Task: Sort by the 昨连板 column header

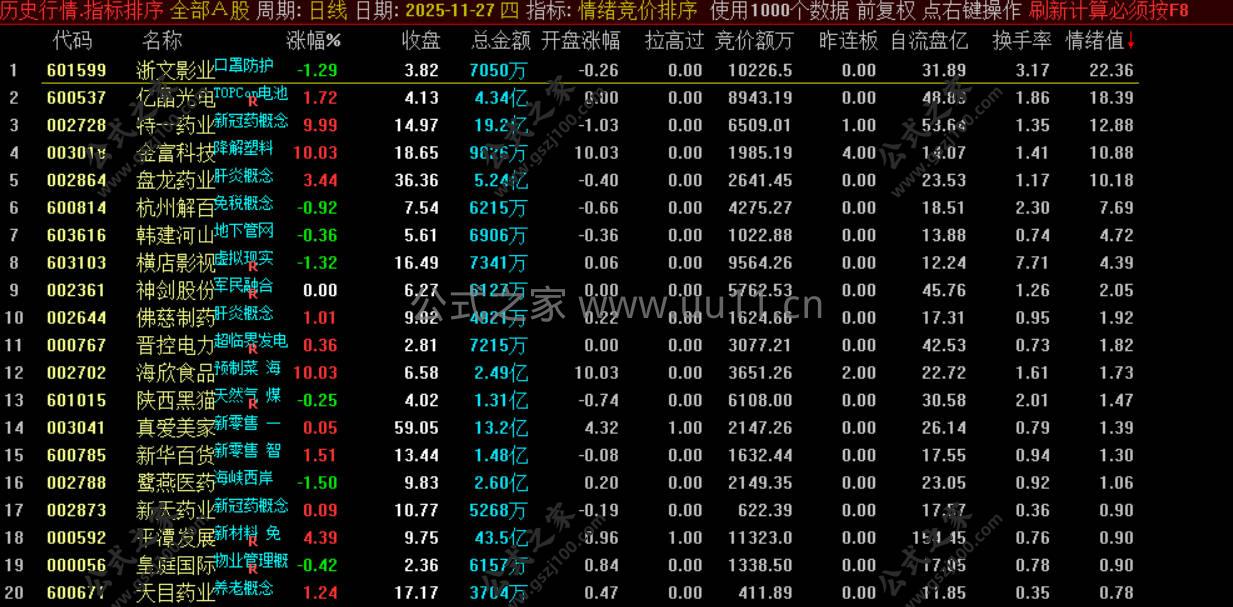Action: pyautogui.click(x=848, y=41)
